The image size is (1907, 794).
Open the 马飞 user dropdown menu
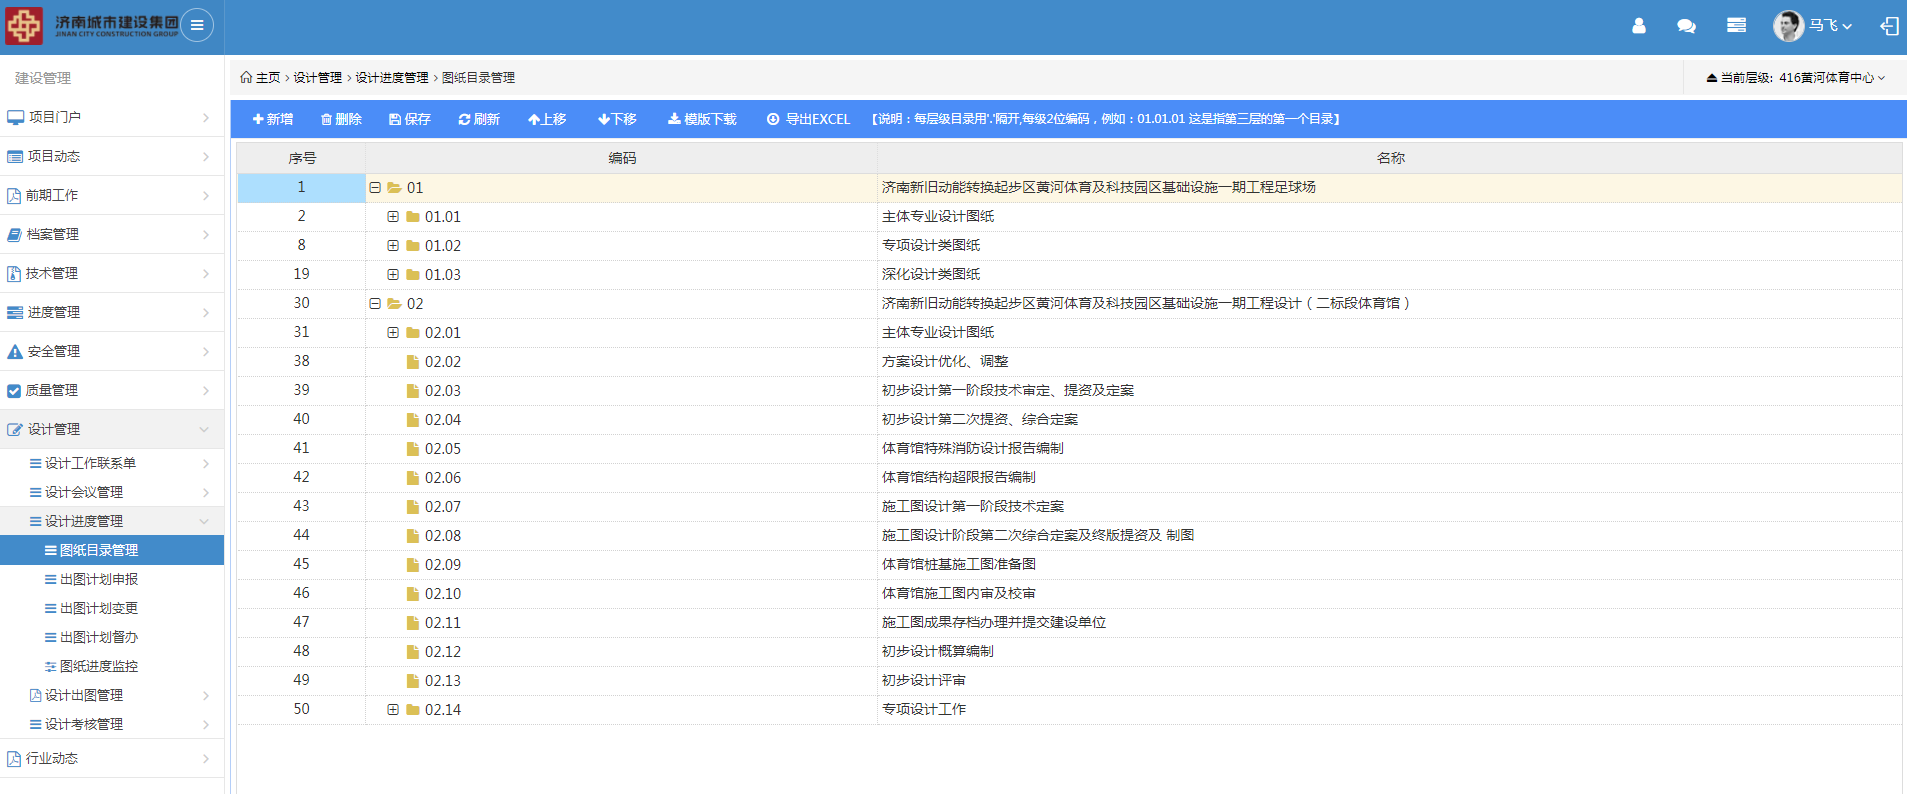tap(1829, 26)
